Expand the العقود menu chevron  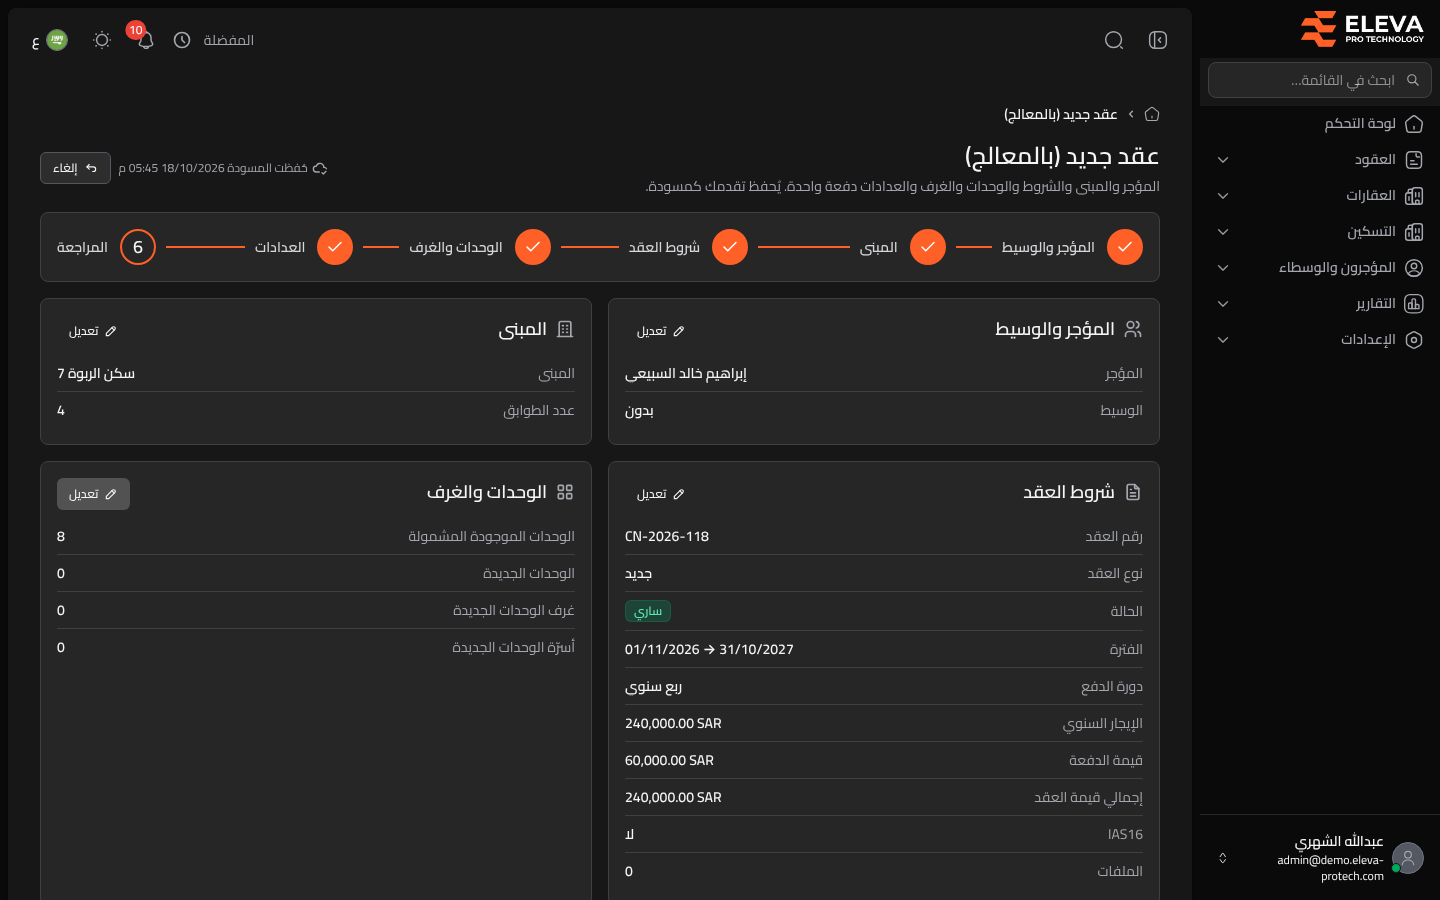point(1223,160)
